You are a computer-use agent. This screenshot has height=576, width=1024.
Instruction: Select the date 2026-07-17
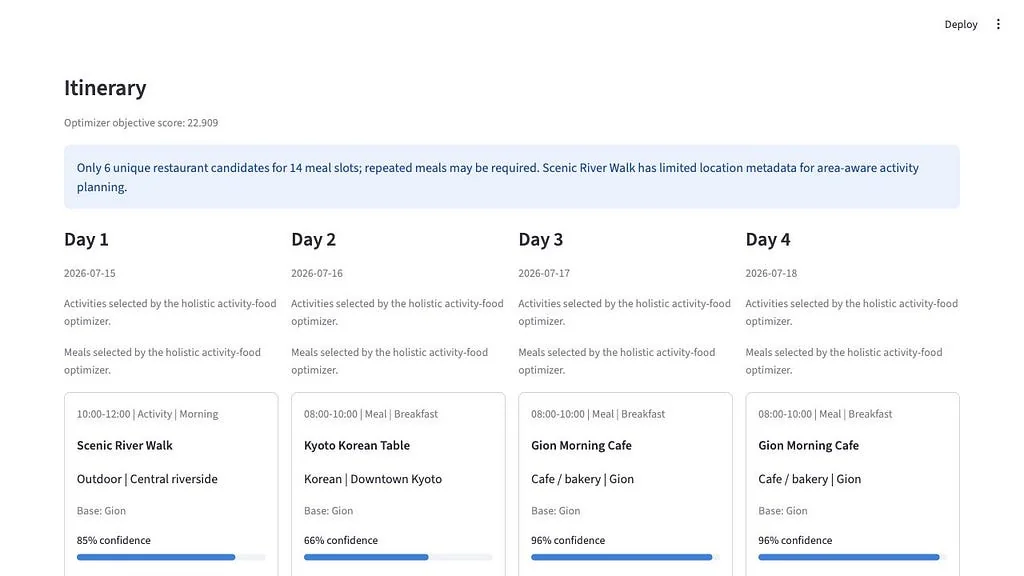coord(544,273)
